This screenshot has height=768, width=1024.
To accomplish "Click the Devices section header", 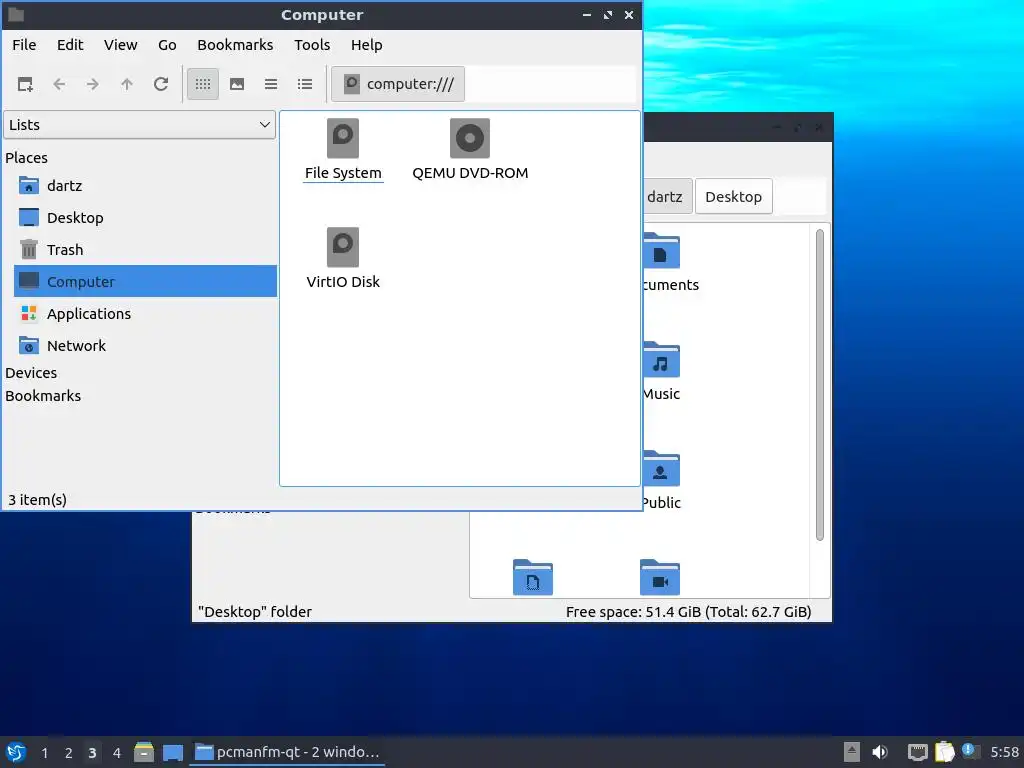I will [31, 373].
